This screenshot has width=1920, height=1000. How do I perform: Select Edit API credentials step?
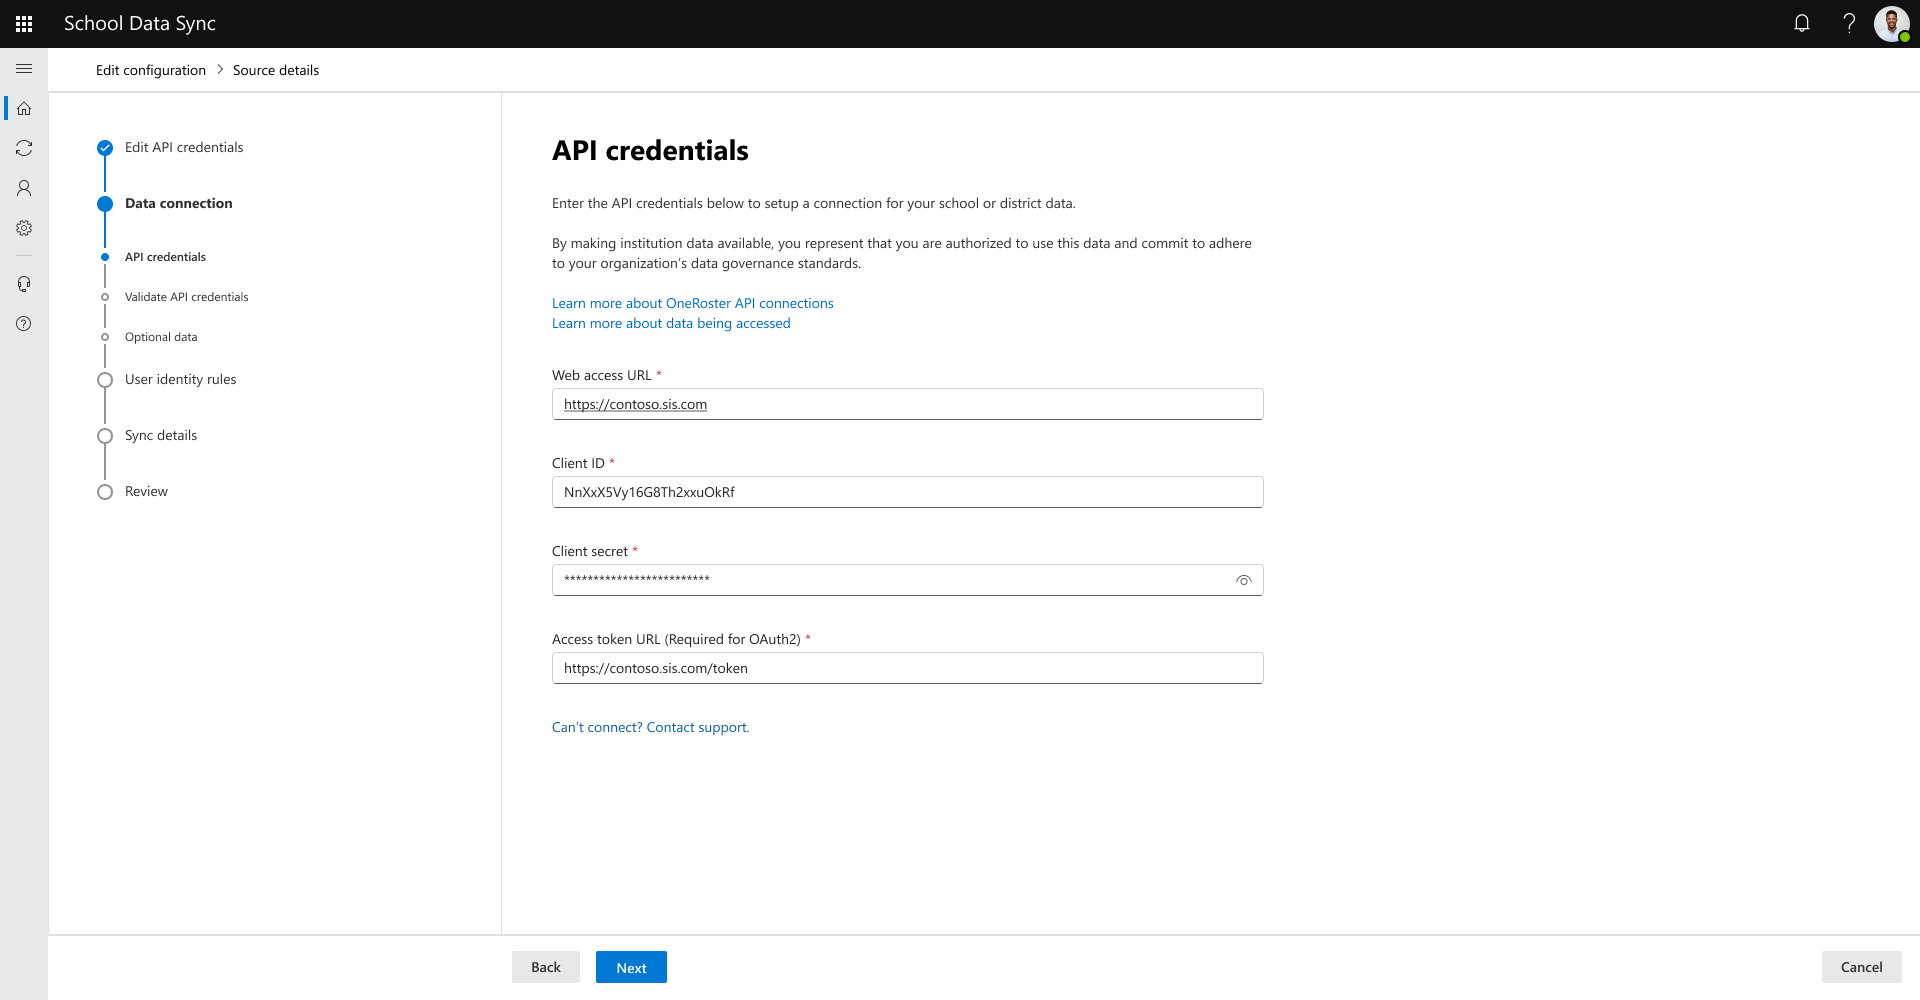pos(184,147)
